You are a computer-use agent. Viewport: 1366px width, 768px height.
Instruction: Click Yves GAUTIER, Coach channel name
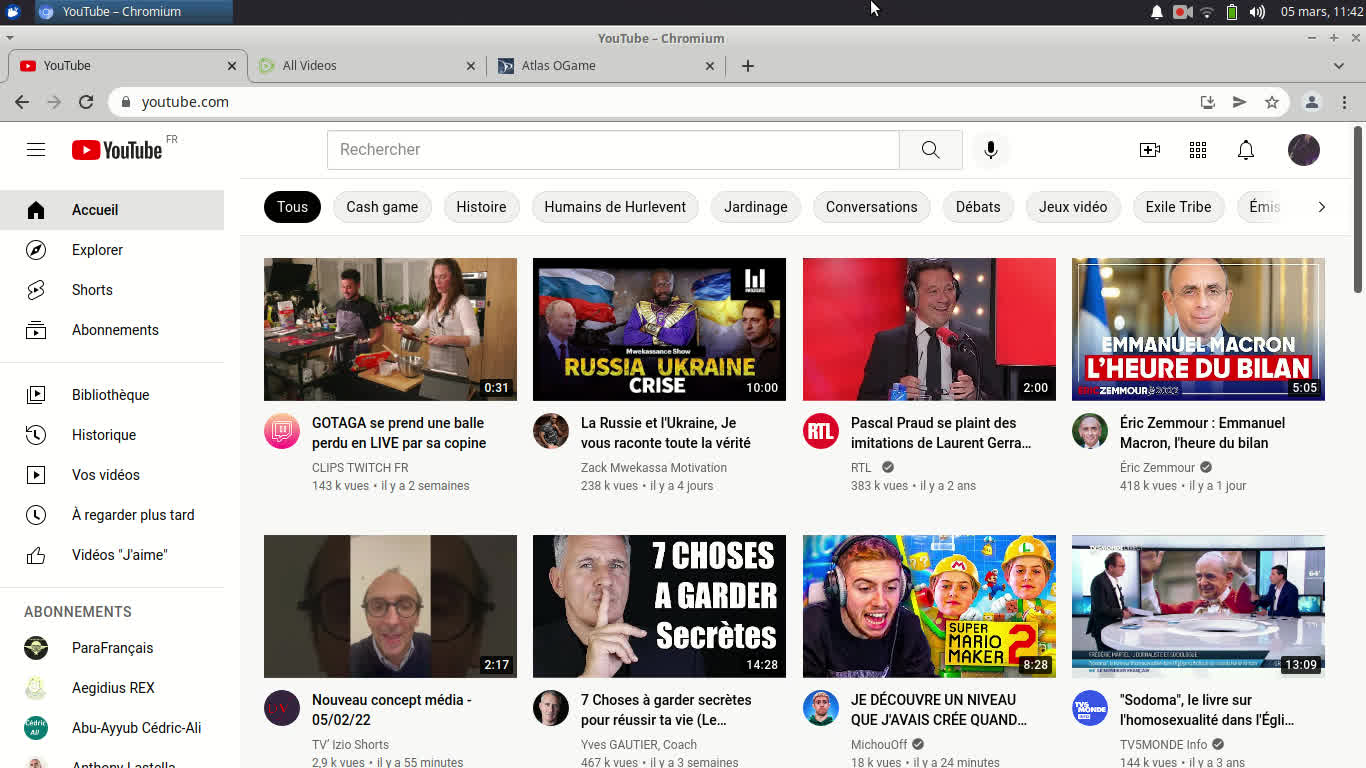point(639,745)
